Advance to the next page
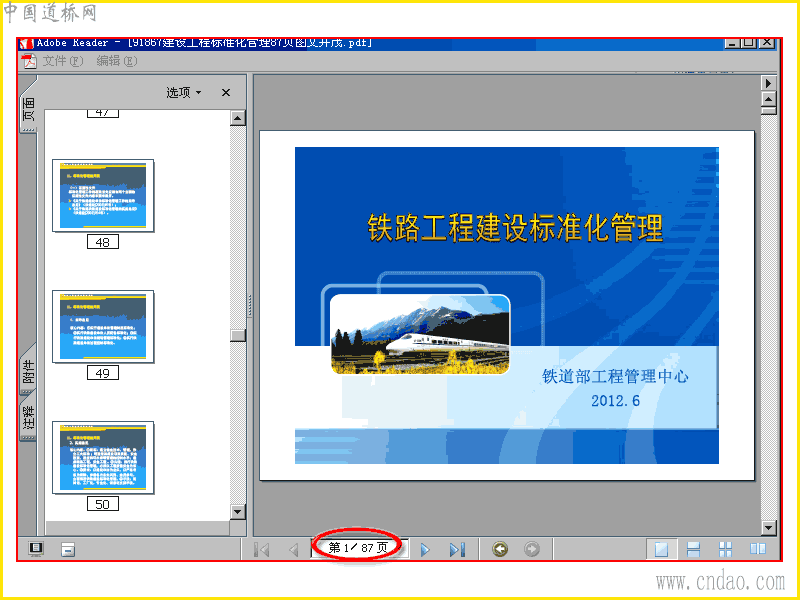The image size is (800, 600). [x=425, y=549]
